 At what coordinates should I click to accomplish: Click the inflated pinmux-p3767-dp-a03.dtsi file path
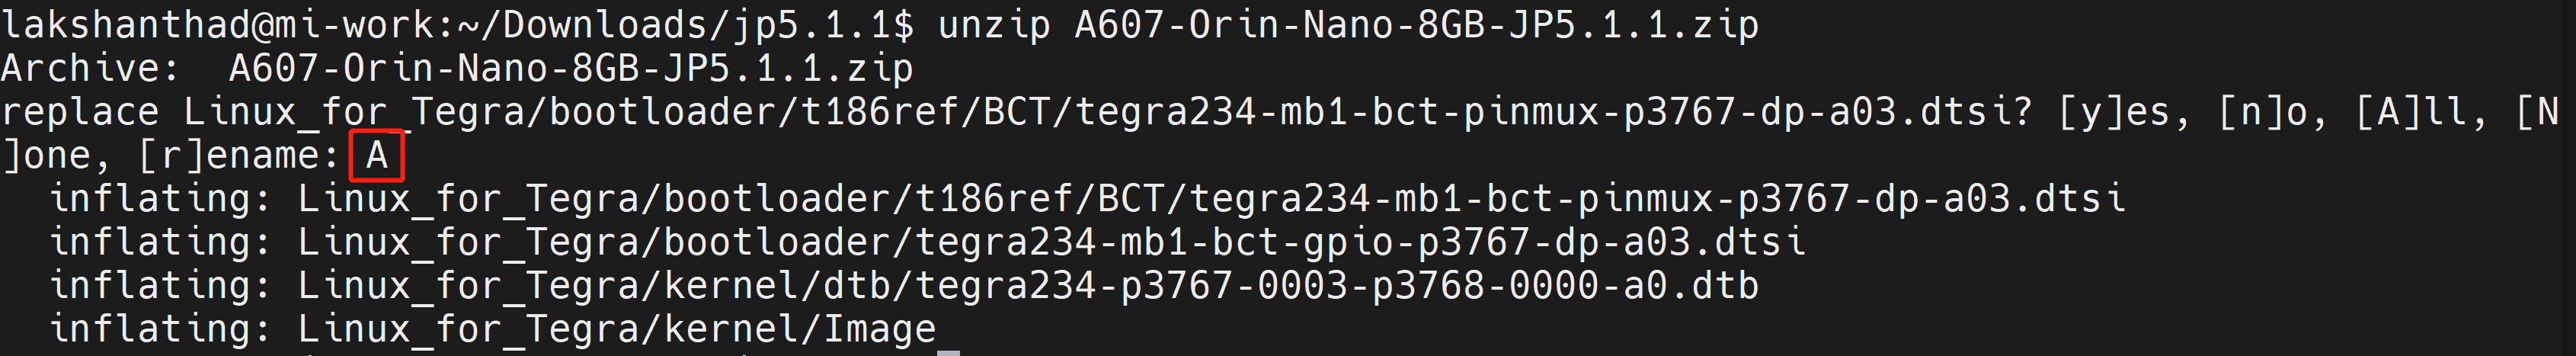tap(1212, 198)
